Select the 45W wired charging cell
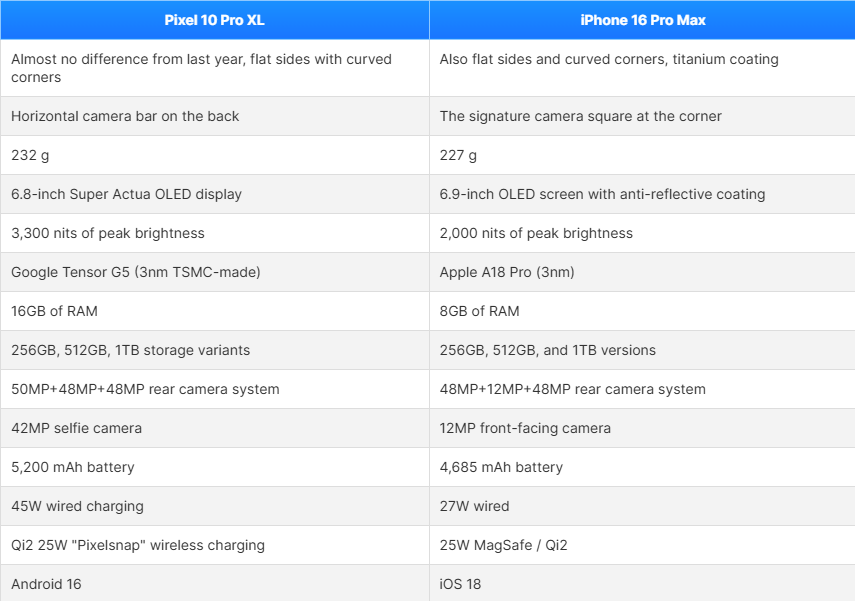The height and width of the screenshot is (601, 855). click(215, 506)
